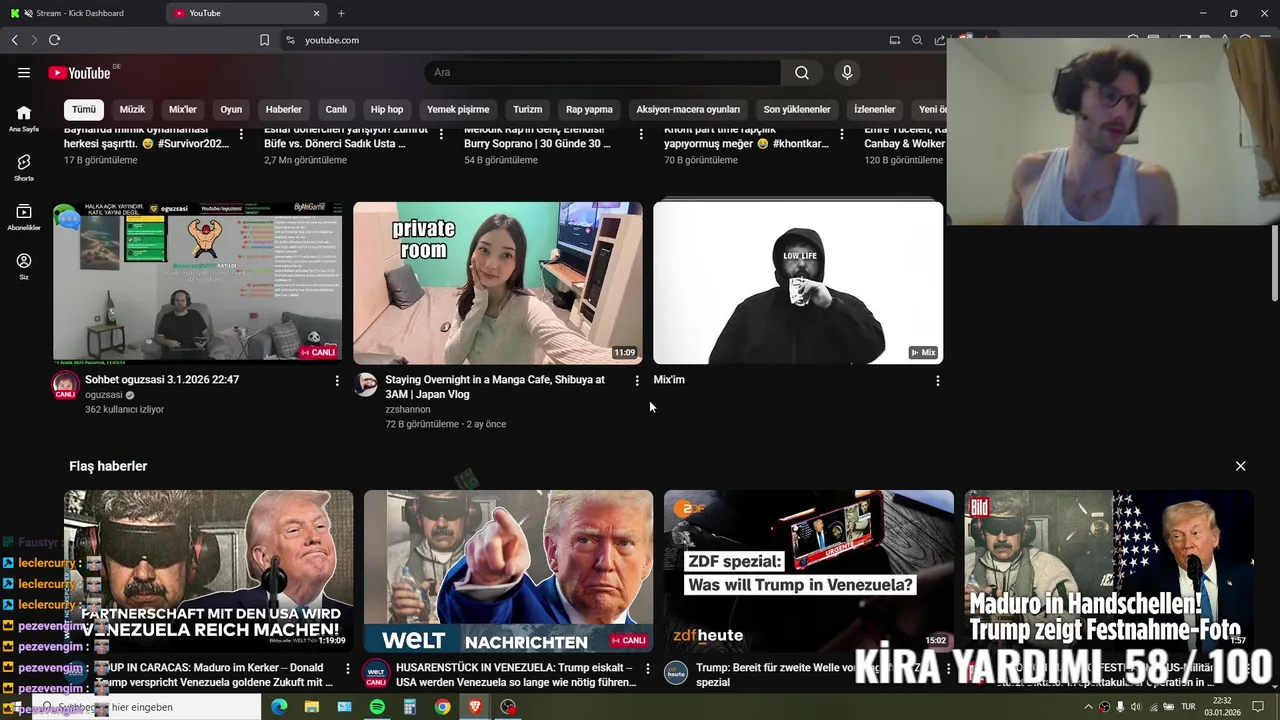Image resolution: width=1280 pixels, height=720 pixels.
Task: Focus the YouTube Ara search field
Action: (603, 72)
